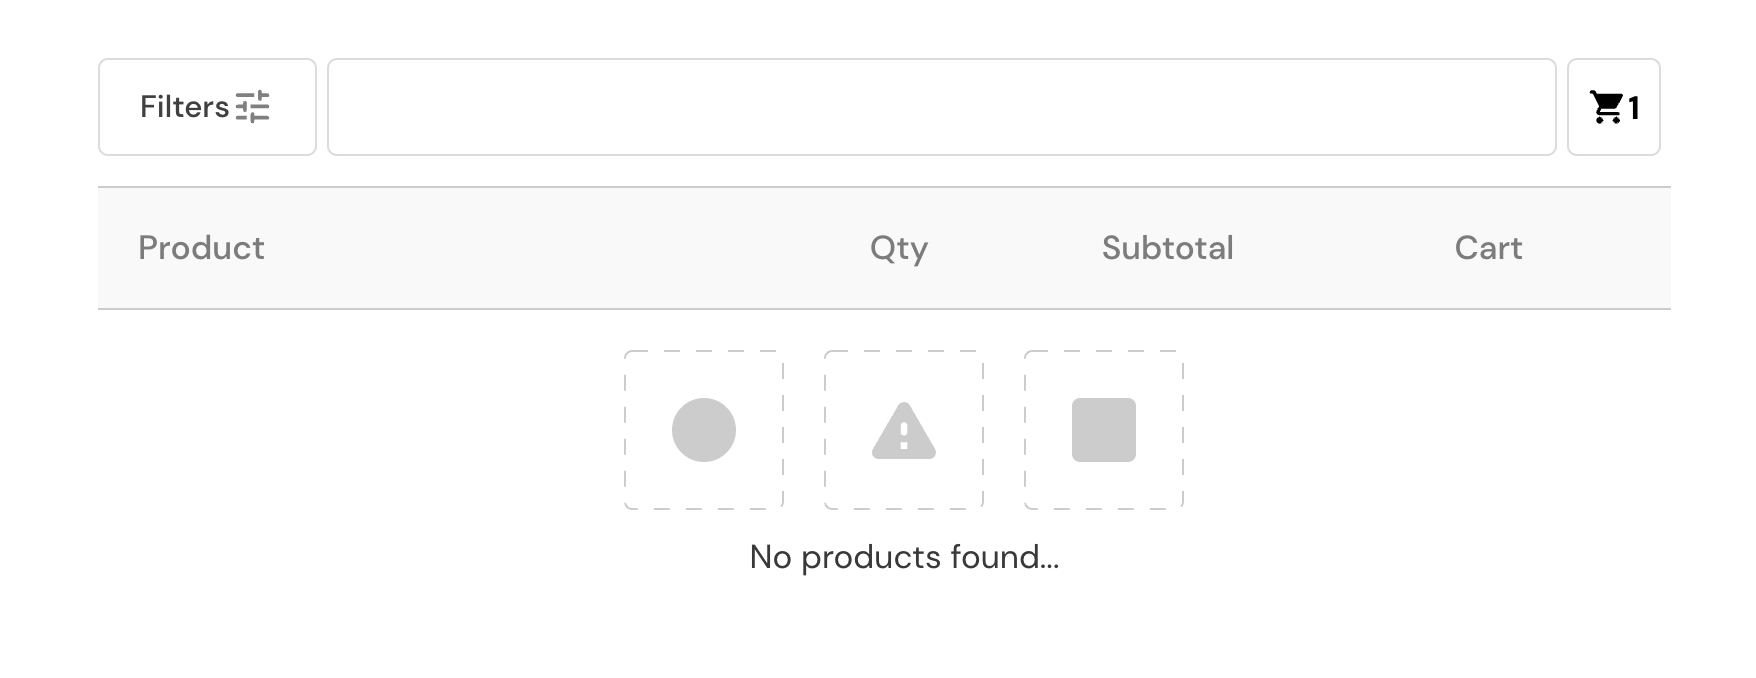
Task: Click the "Filters" text label
Action: click(x=185, y=107)
